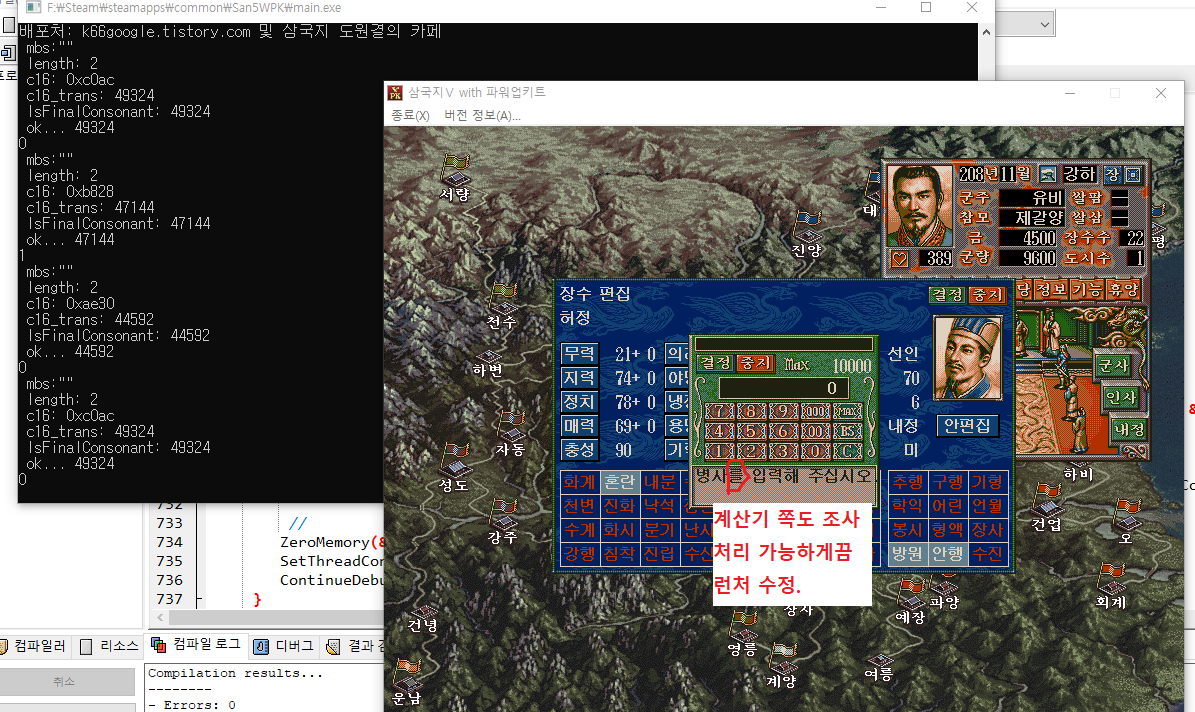Click the MAX key on calculator
The width and height of the screenshot is (1195, 712).
847,412
